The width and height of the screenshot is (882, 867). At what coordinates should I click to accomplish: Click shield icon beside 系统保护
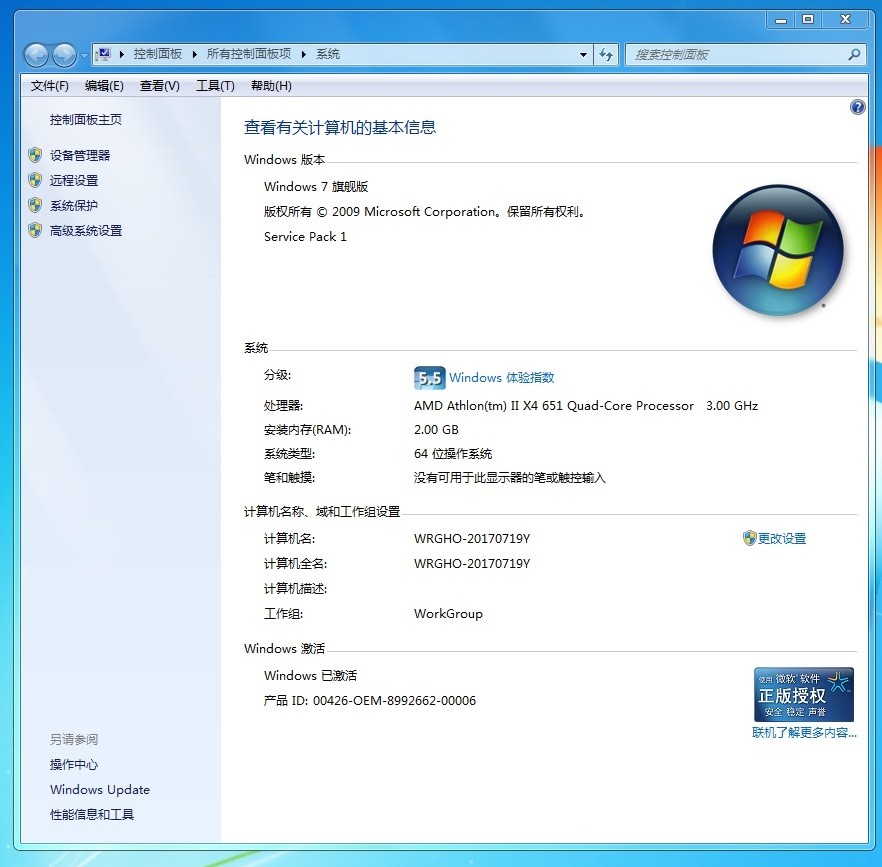coord(35,205)
